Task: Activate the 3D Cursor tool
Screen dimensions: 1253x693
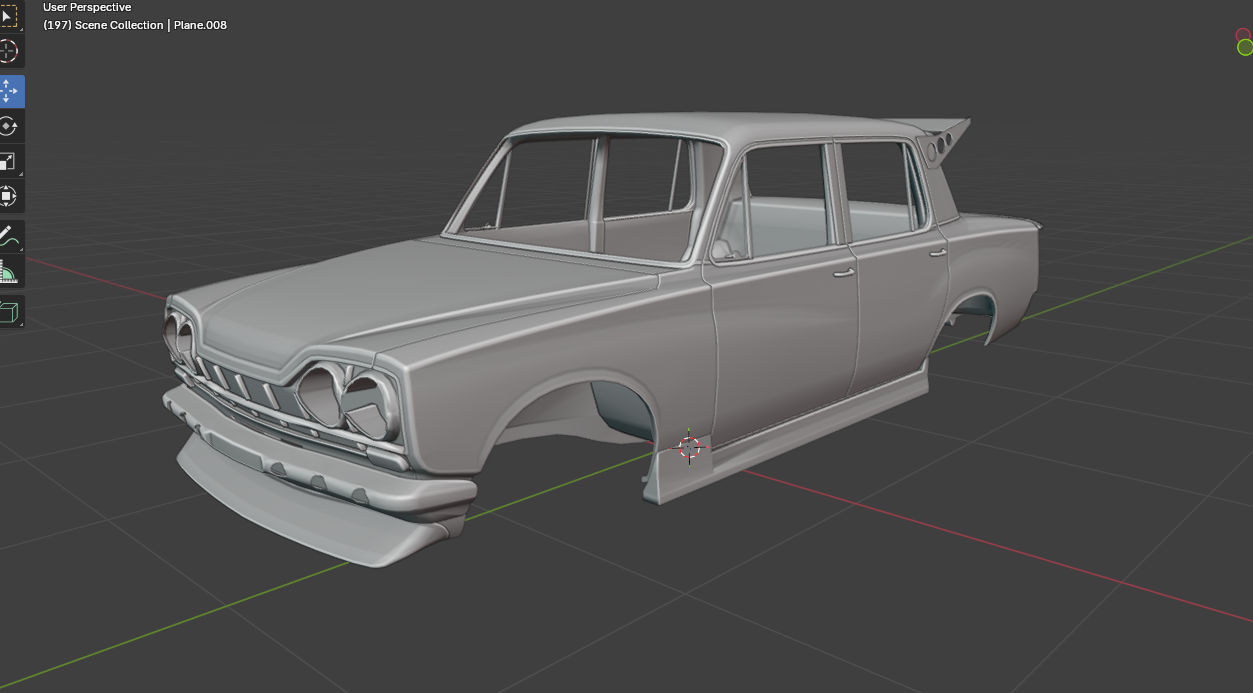Action: click(x=9, y=51)
